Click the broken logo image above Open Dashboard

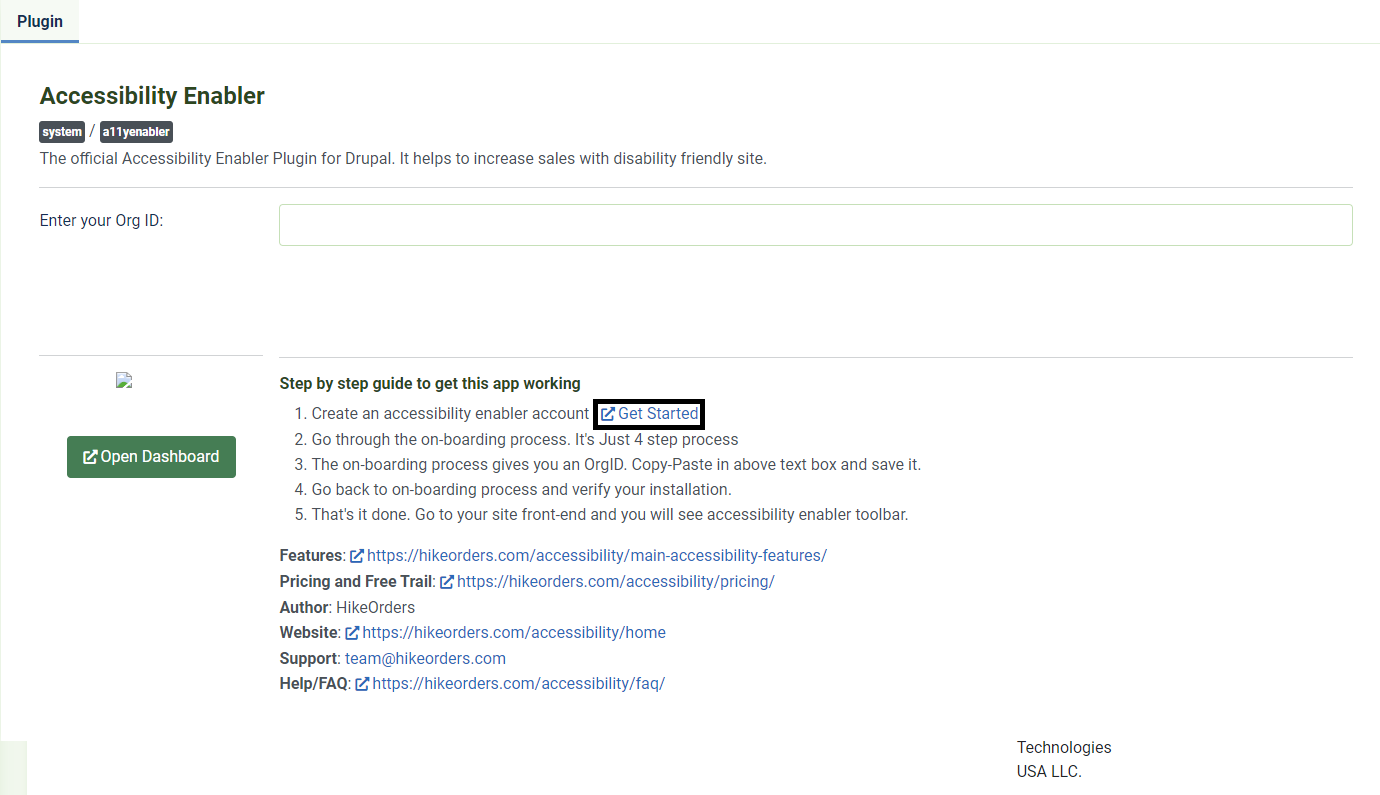[124, 380]
